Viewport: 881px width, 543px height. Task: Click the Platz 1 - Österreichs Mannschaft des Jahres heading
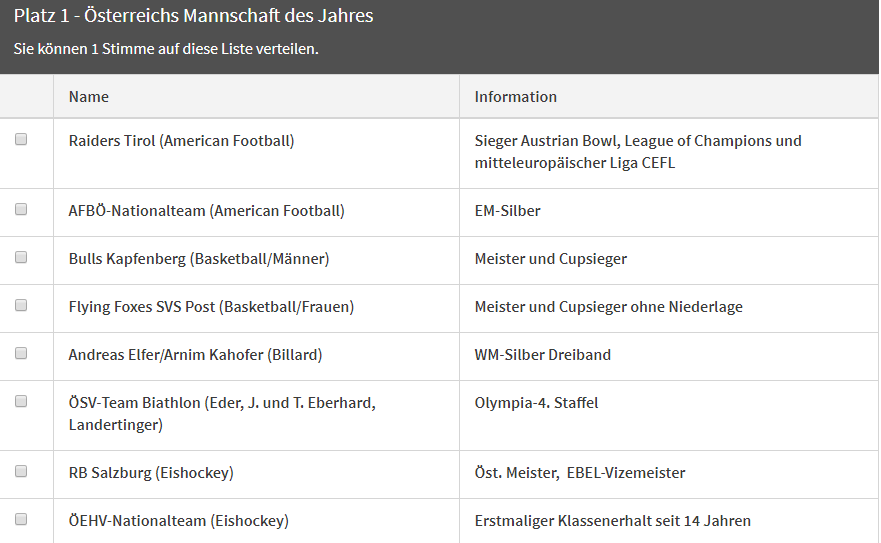(x=193, y=16)
